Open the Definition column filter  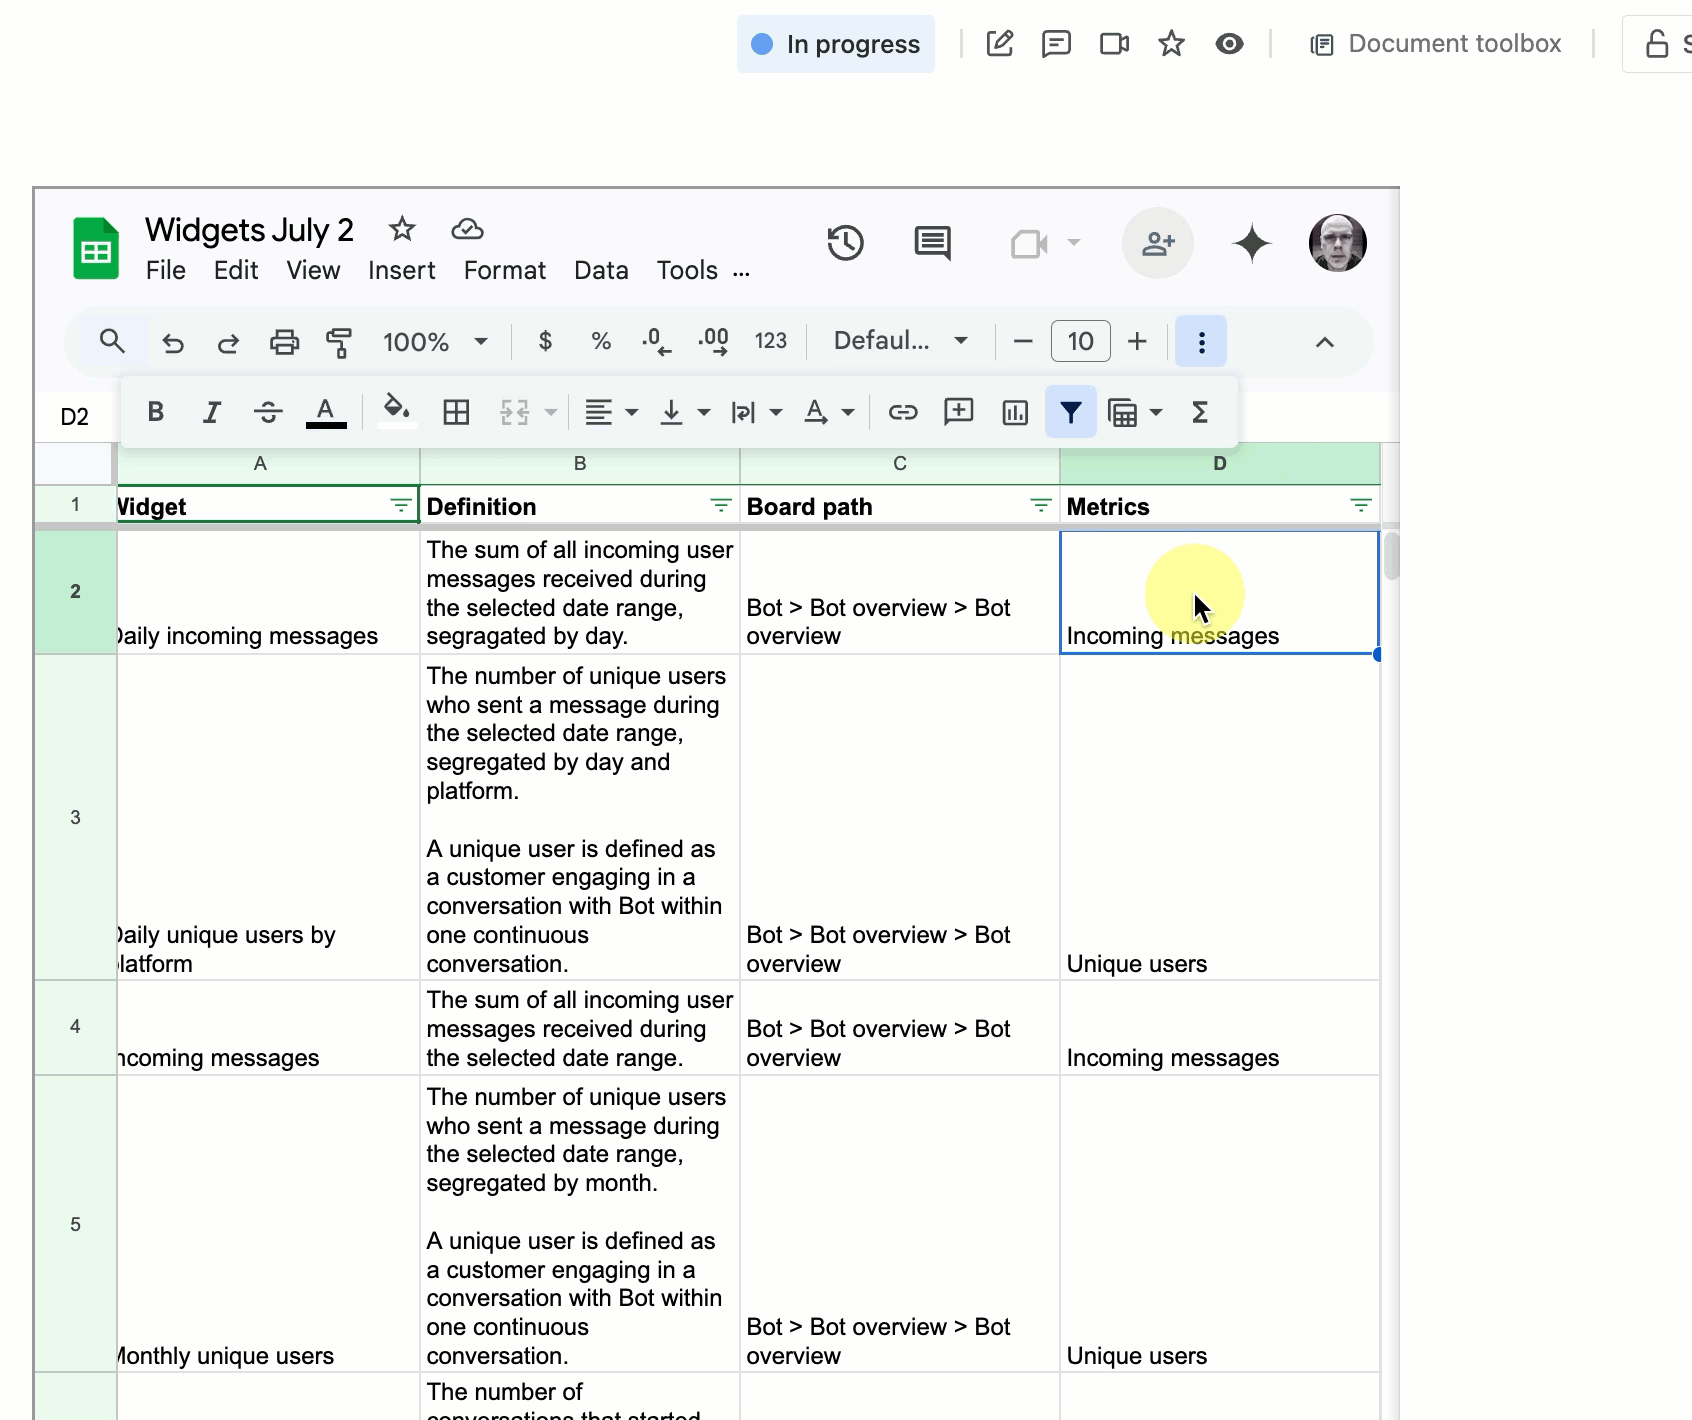point(719,505)
